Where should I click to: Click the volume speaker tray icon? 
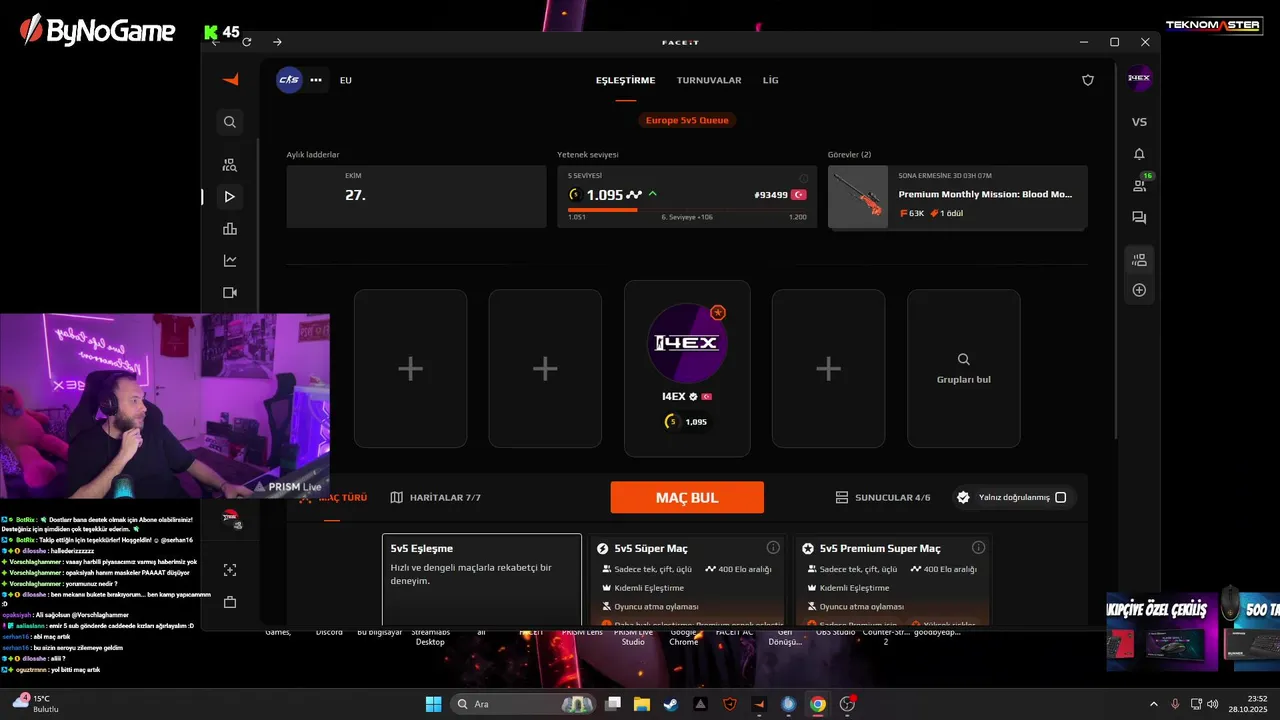(x=1212, y=704)
